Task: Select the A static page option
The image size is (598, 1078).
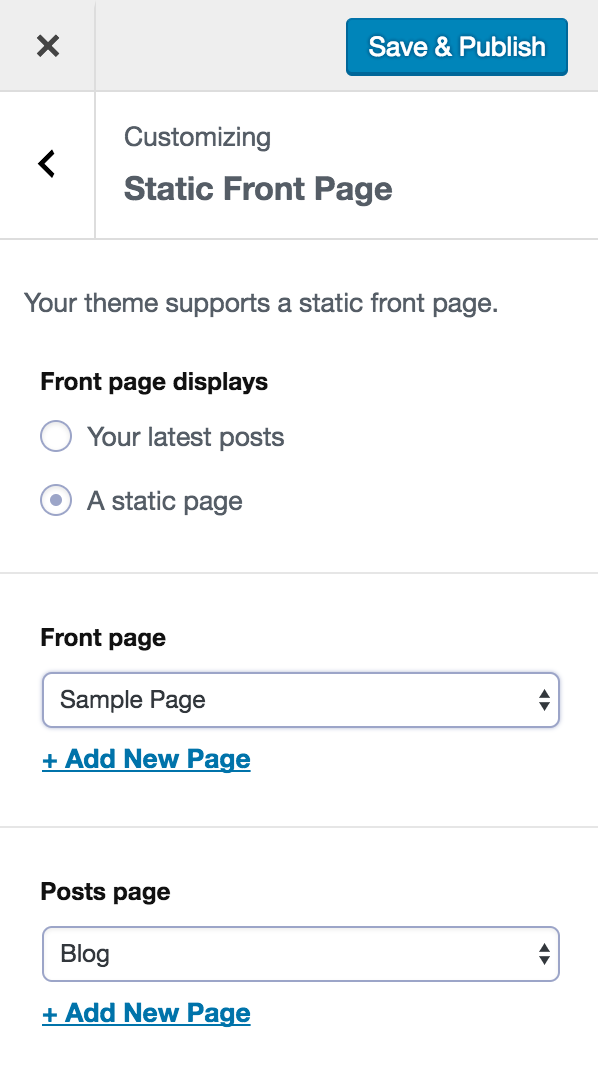Action: 56,500
